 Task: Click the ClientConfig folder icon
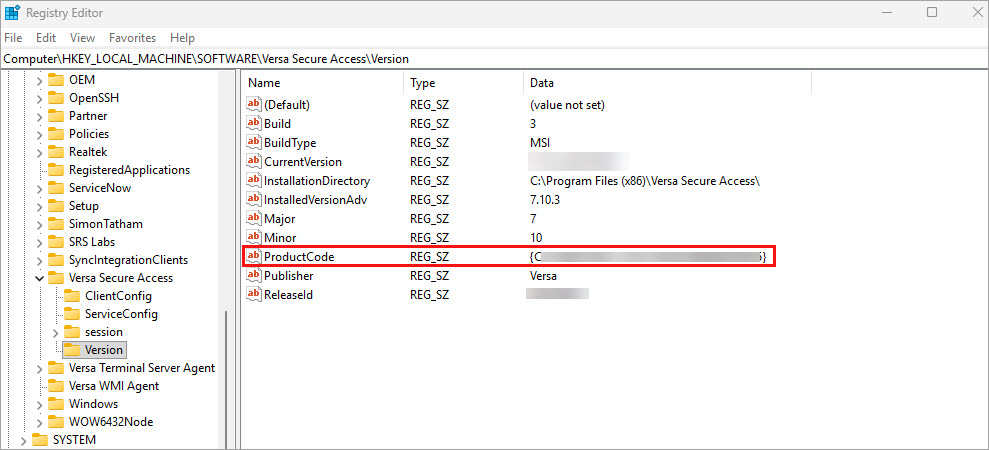[x=73, y=296]
